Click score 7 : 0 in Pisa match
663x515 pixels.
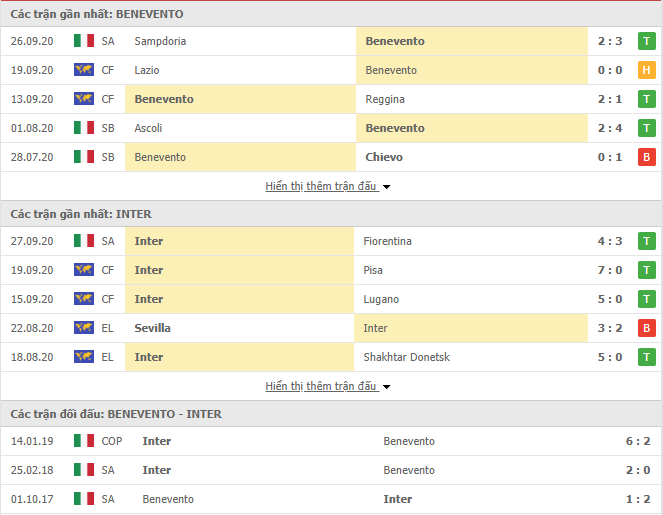[610, 270]
